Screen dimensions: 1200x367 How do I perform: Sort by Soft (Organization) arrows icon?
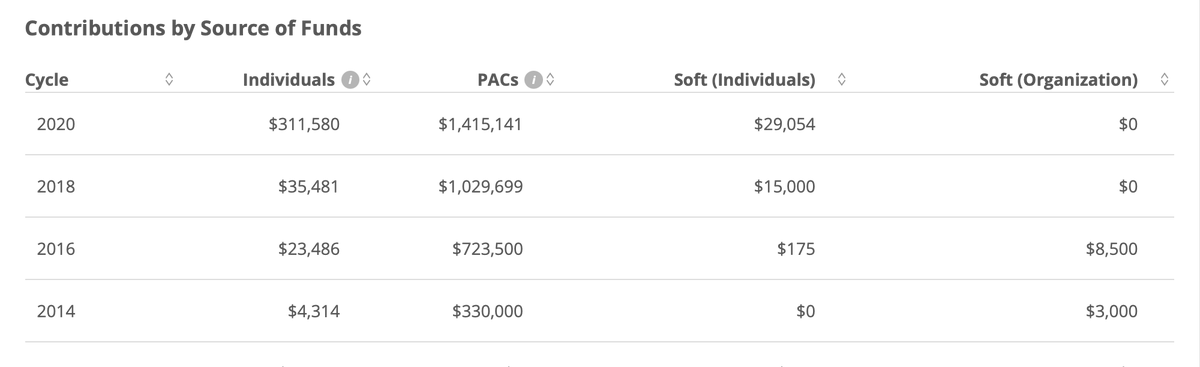[x=1164, y=79]
